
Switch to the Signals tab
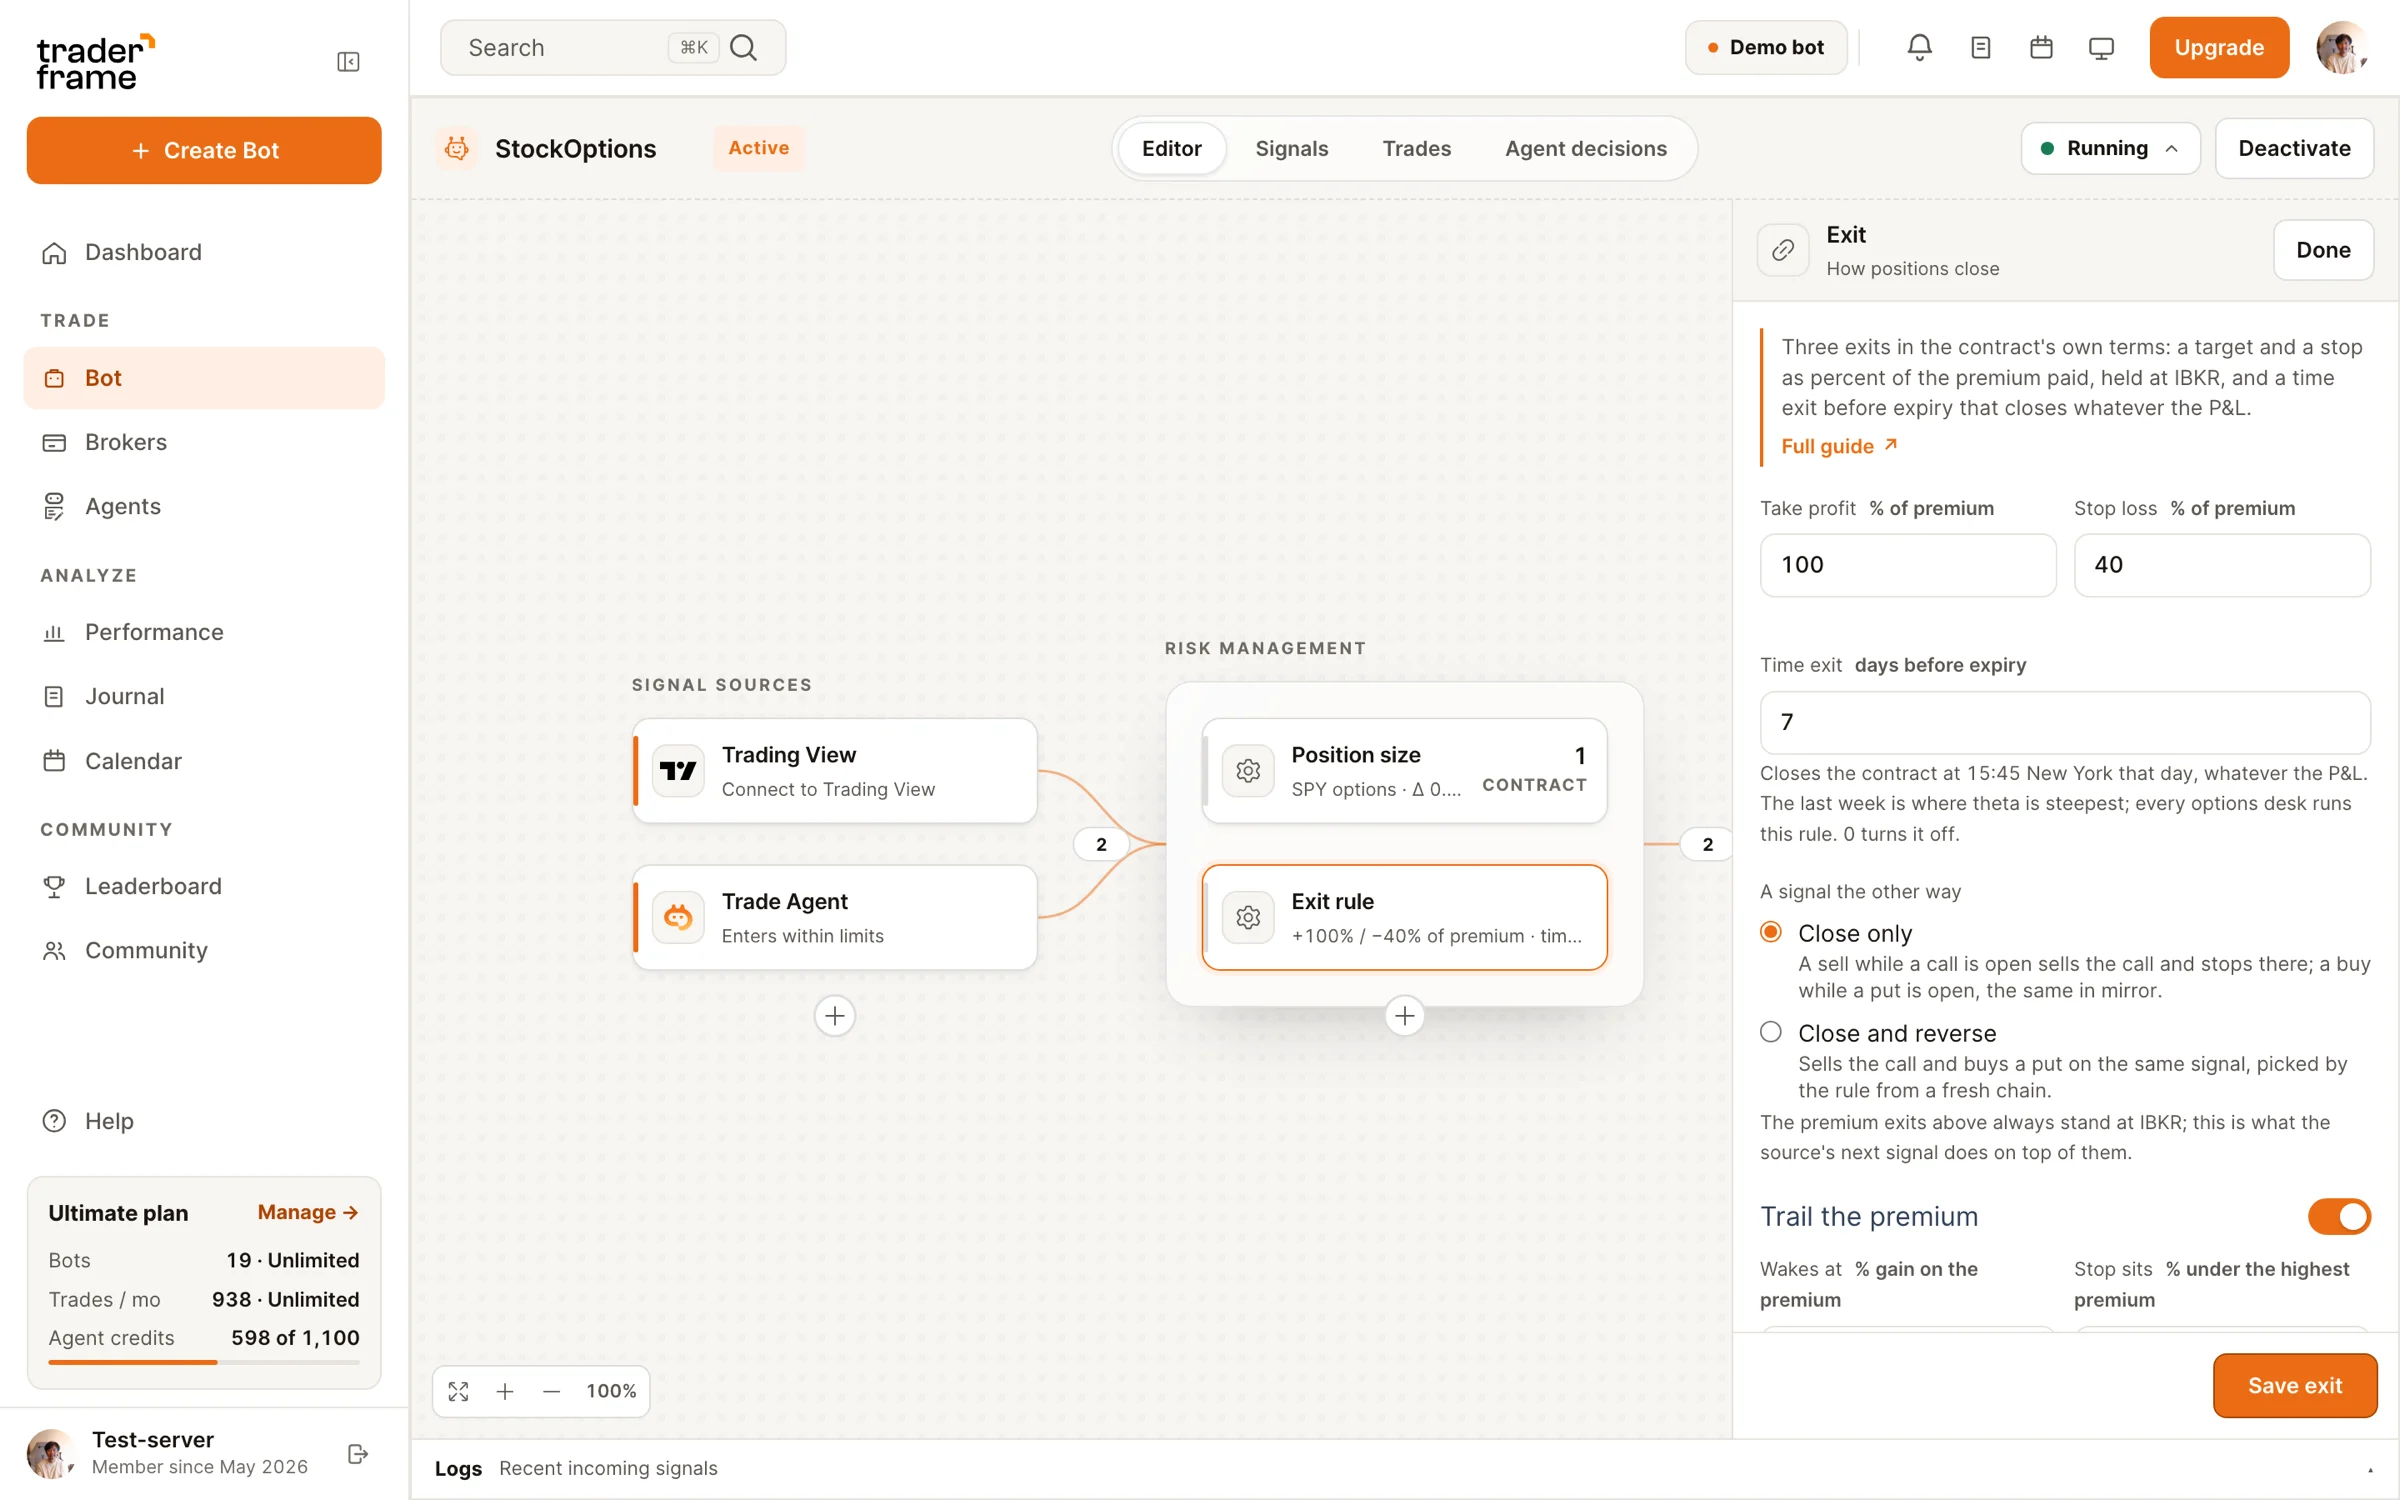pyautogui.click(x=1291, y=148)
